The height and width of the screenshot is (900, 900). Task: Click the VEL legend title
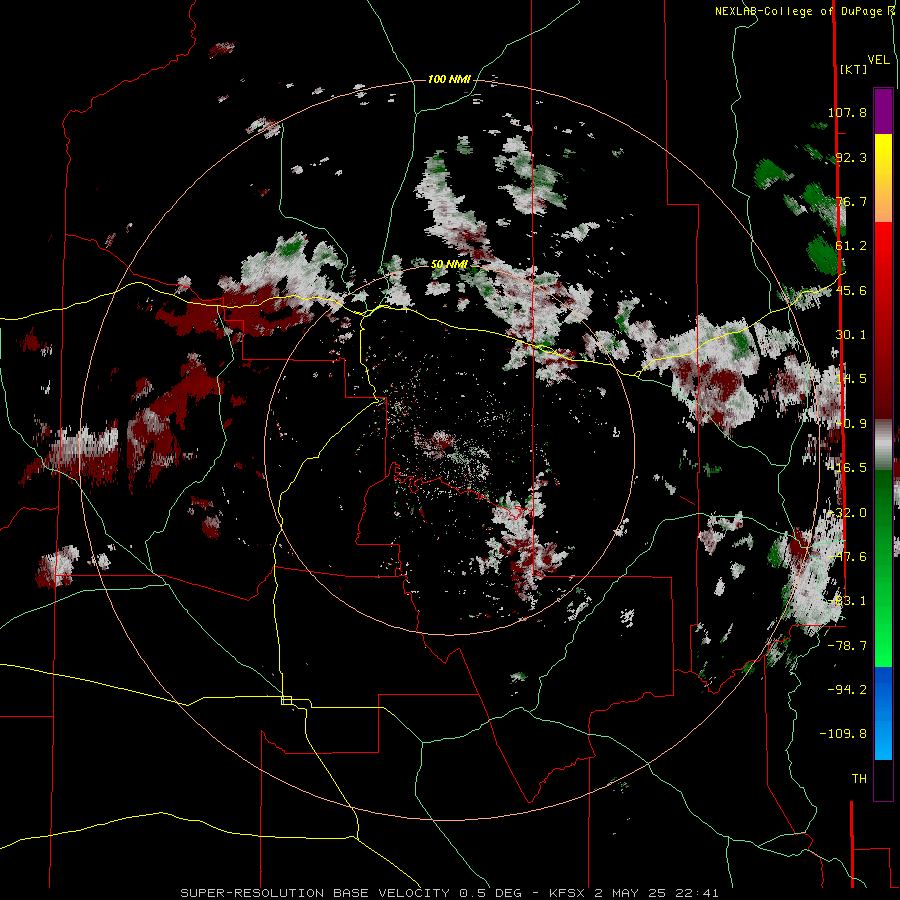[x=879, y=60]
